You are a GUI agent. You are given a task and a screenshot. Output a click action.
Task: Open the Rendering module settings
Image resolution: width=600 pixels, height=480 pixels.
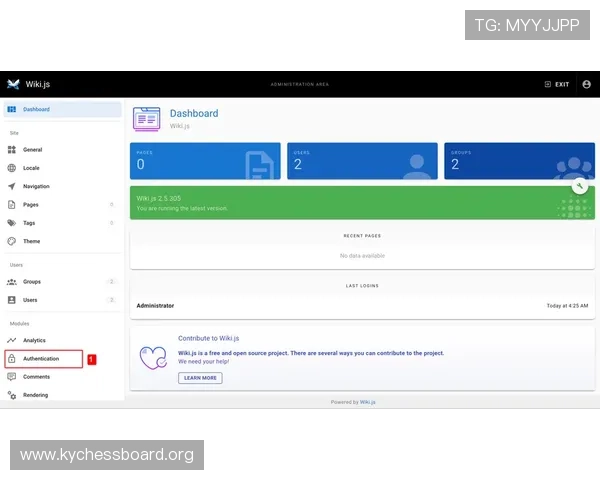36,395
